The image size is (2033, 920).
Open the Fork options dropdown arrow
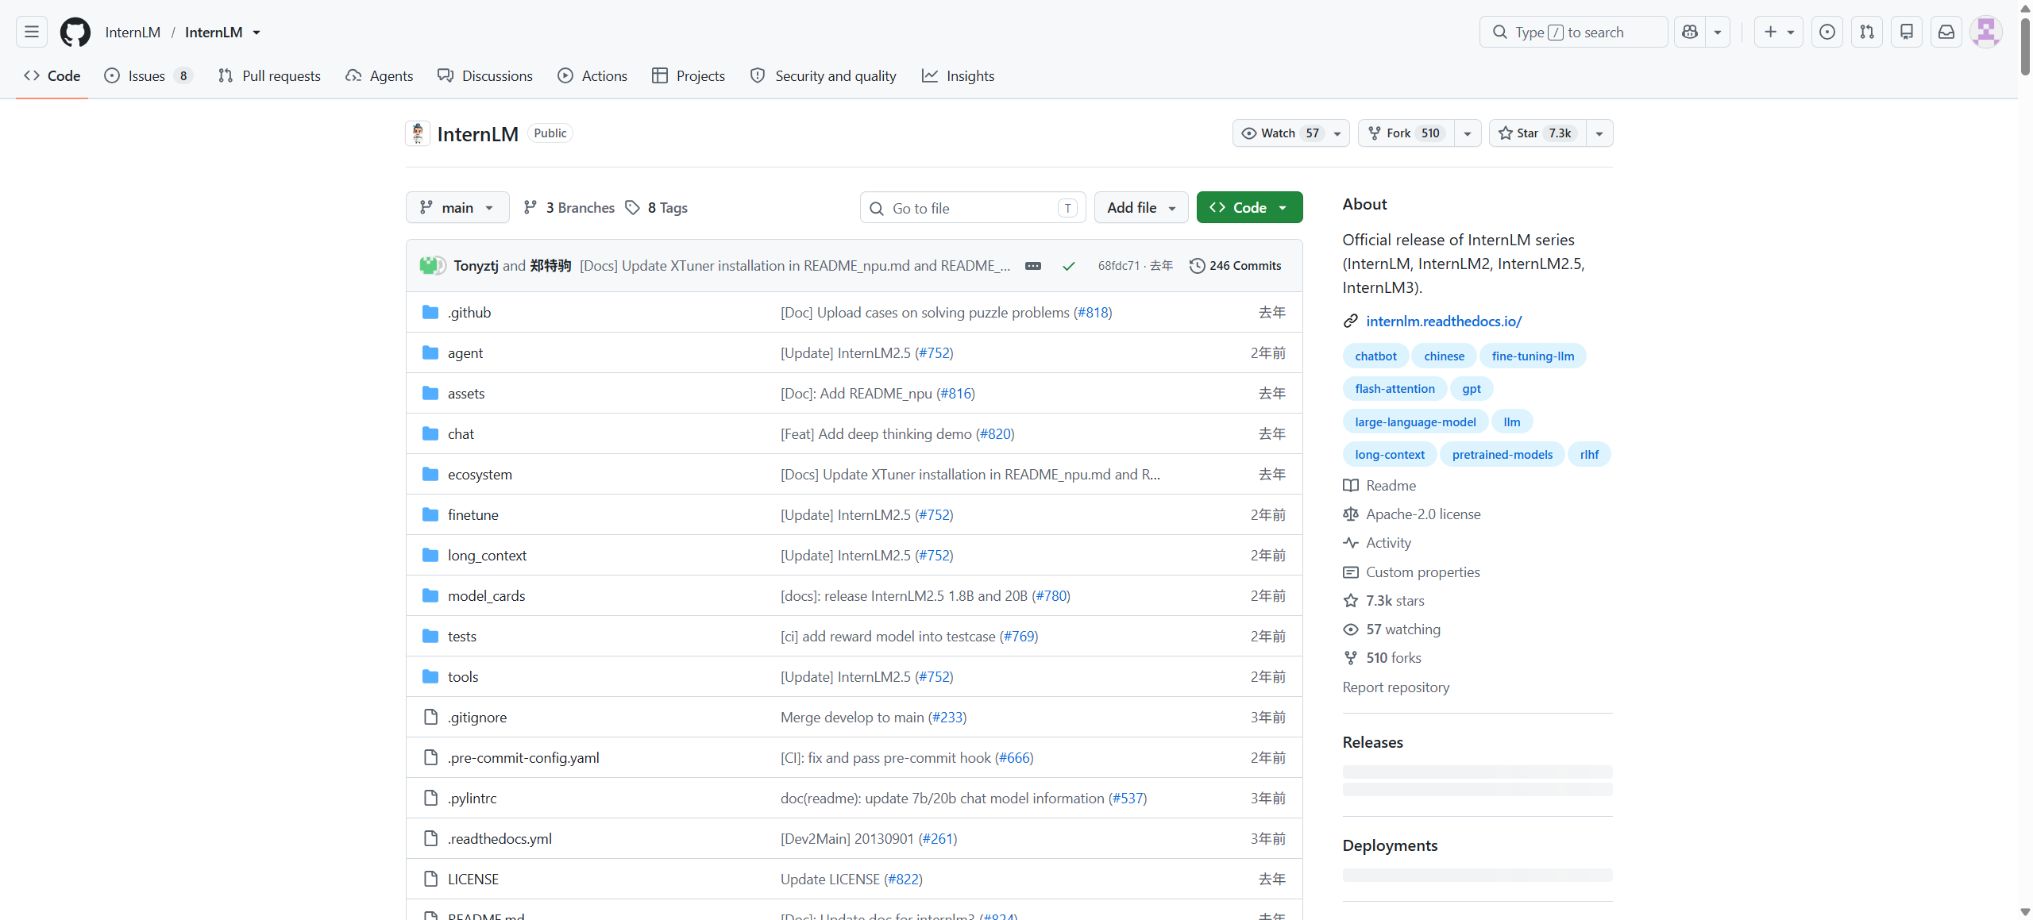[x=1467, y=133]
